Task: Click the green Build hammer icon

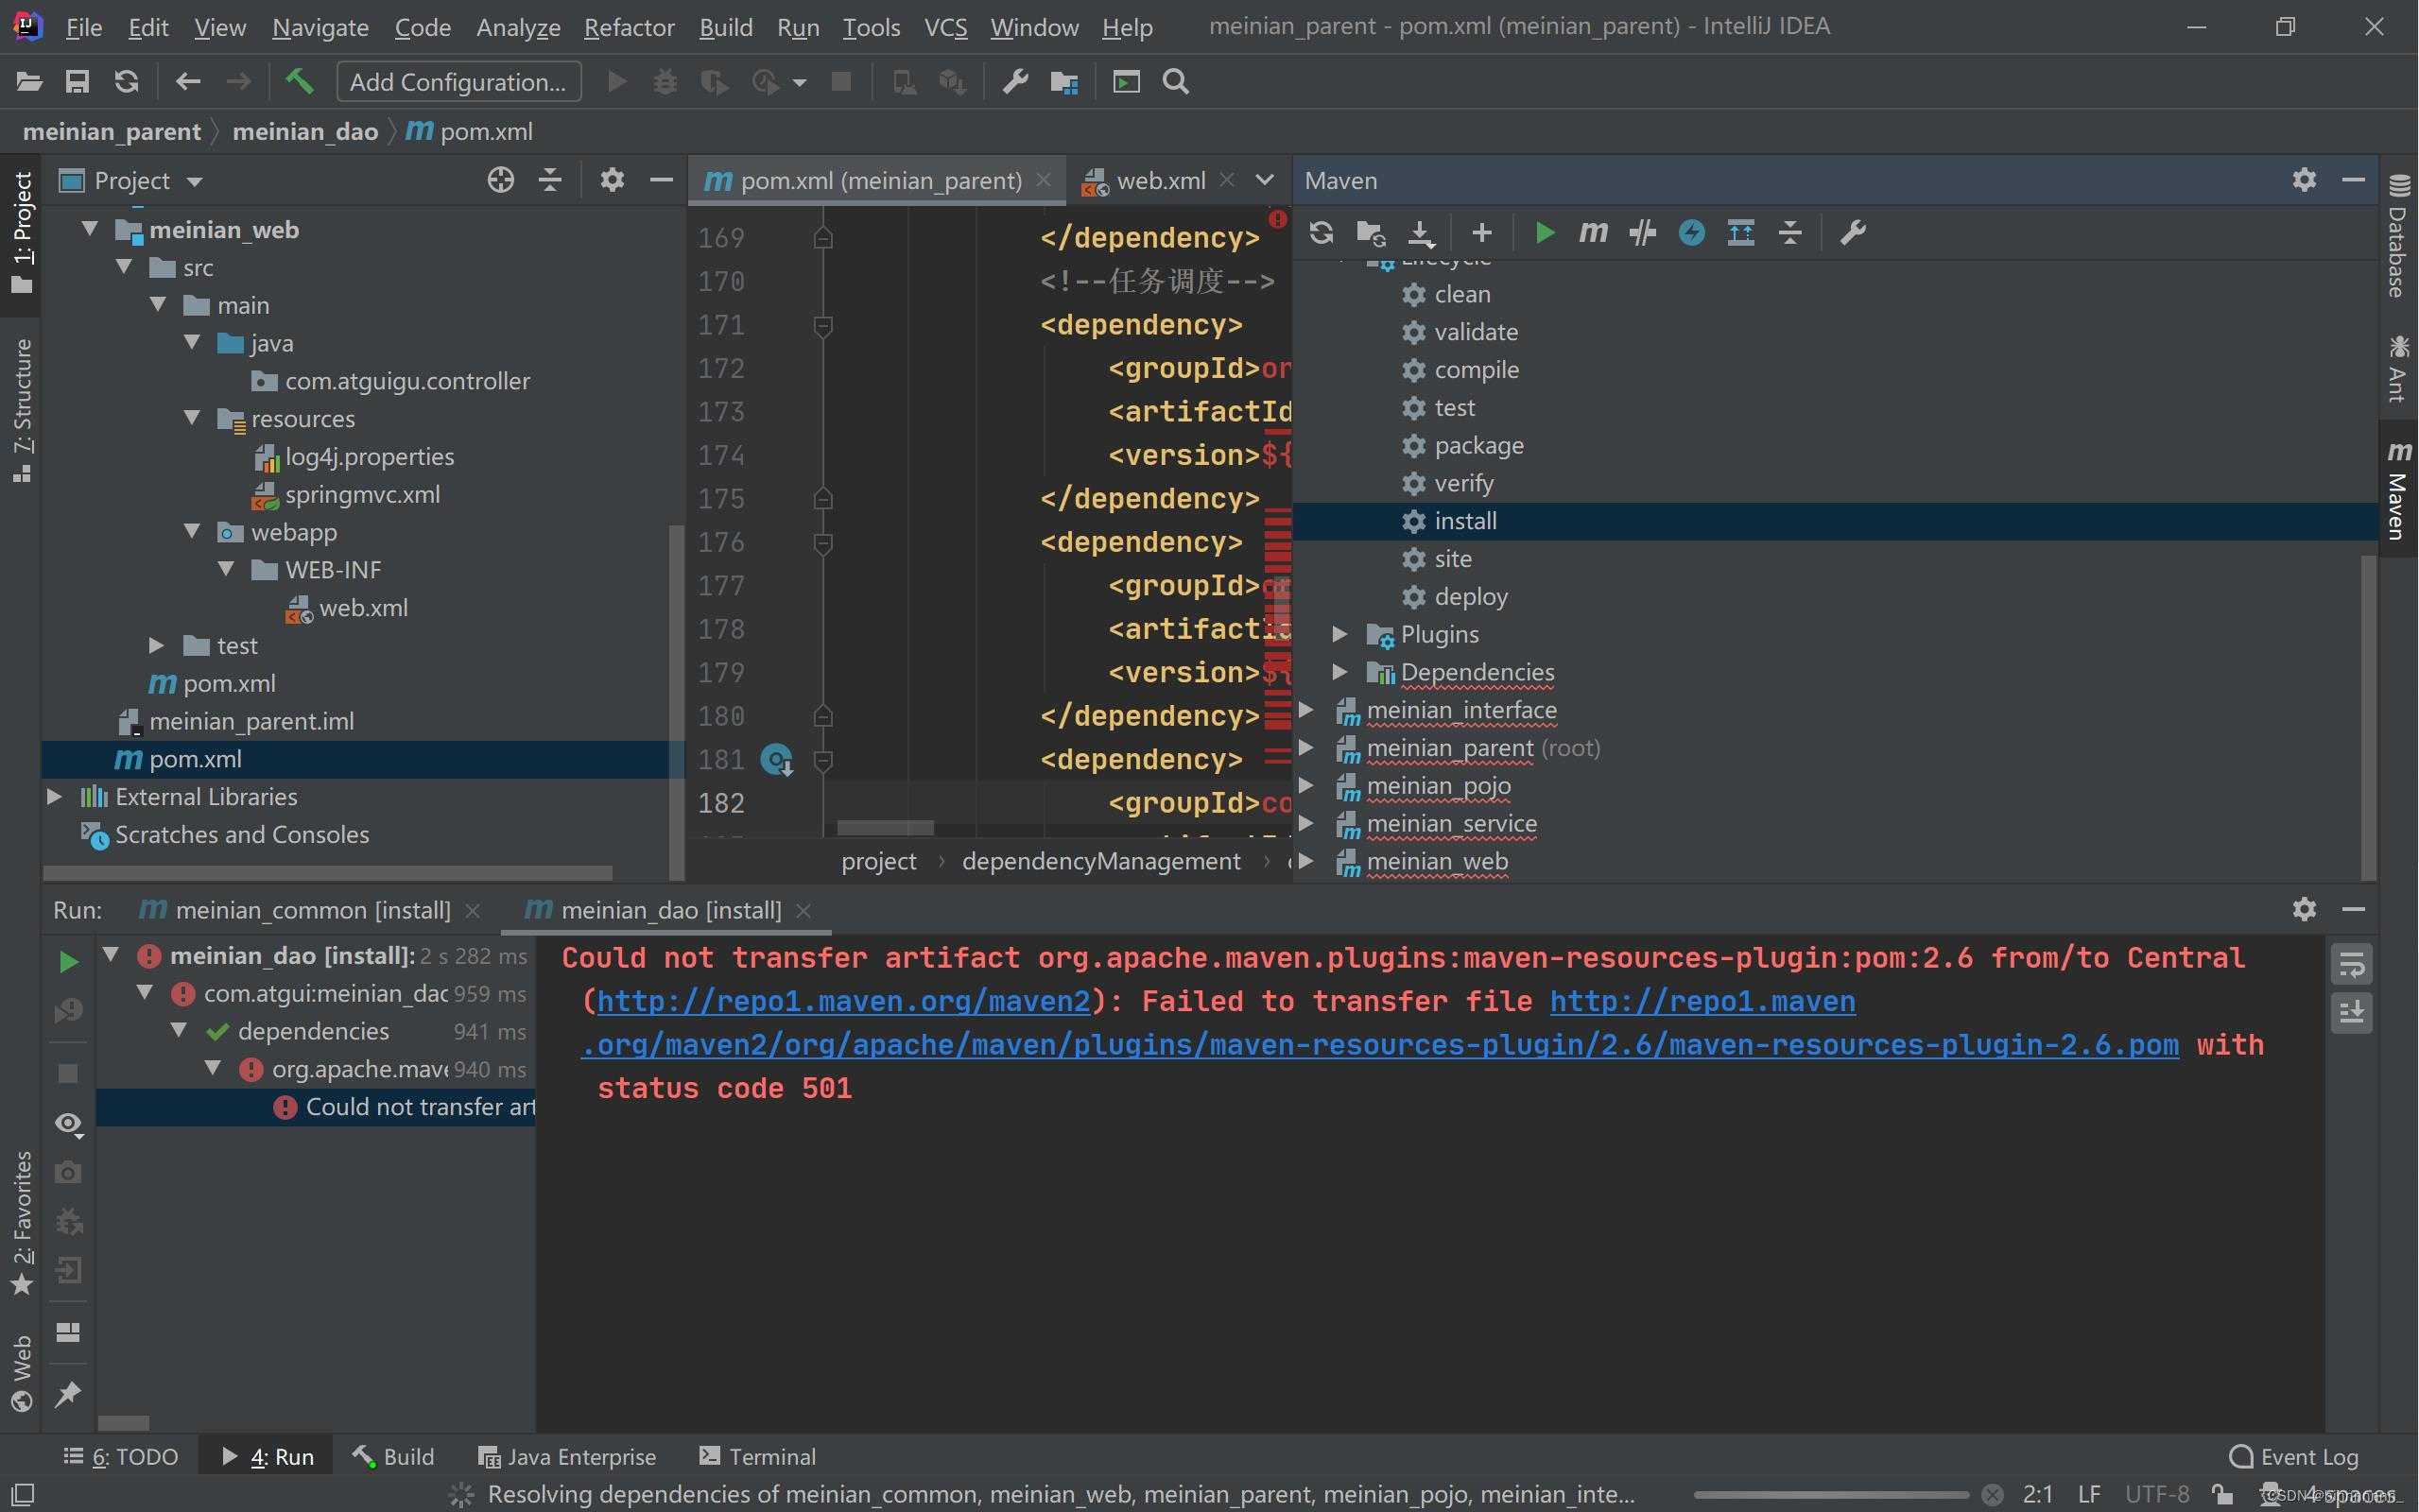Action: coord(299,81)
